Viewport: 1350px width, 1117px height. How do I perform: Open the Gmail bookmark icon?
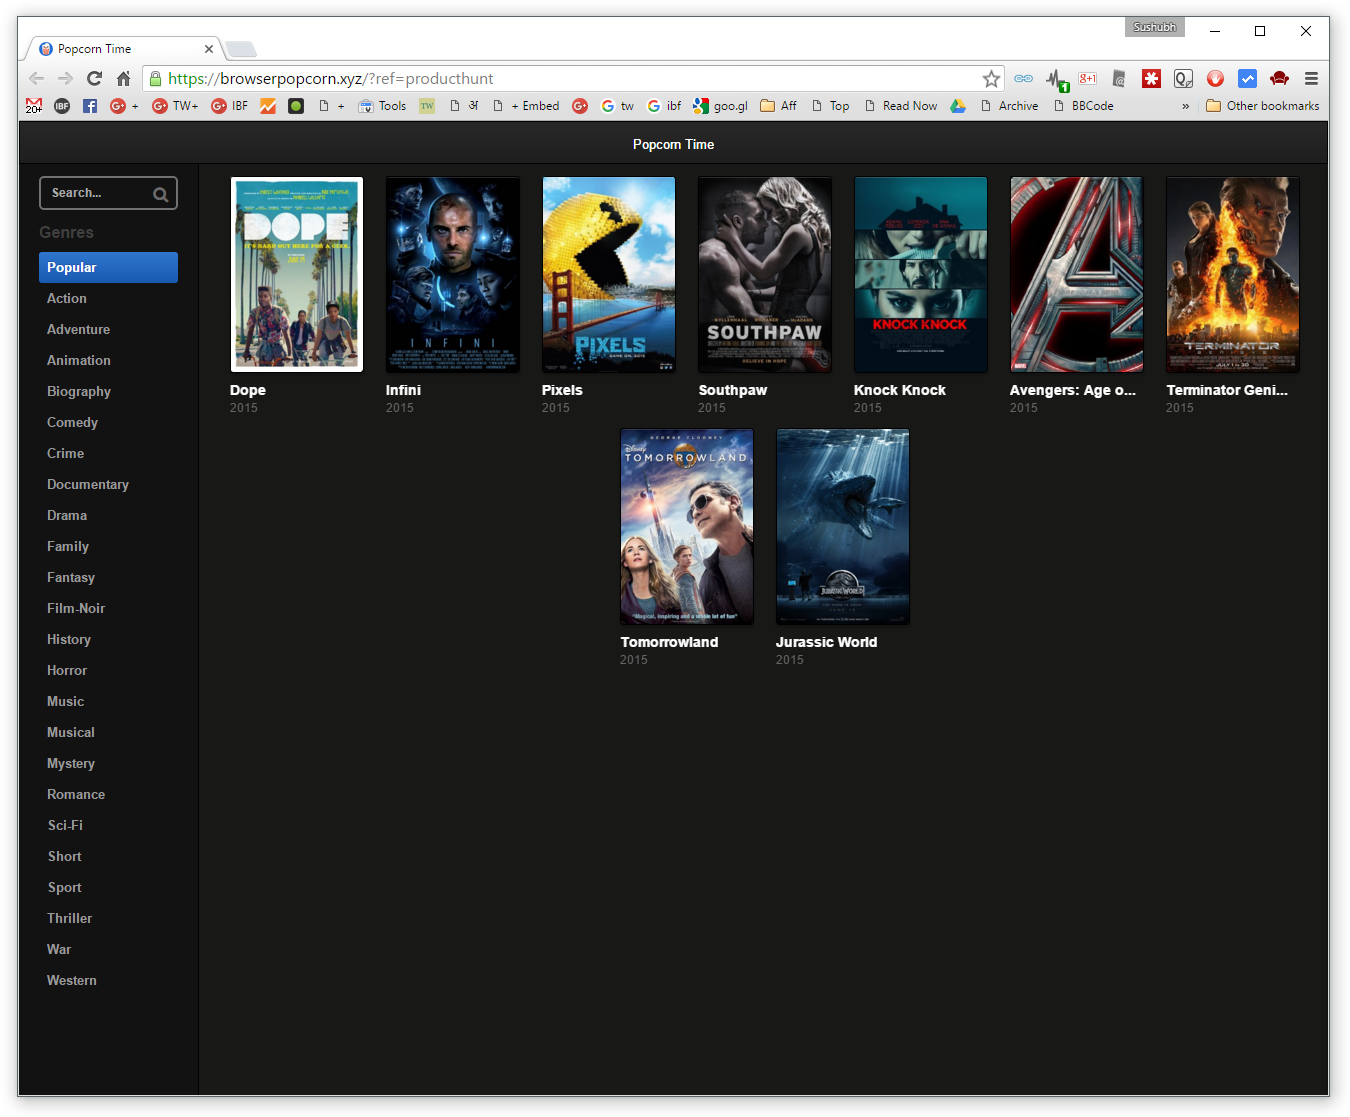pos(34,106)
